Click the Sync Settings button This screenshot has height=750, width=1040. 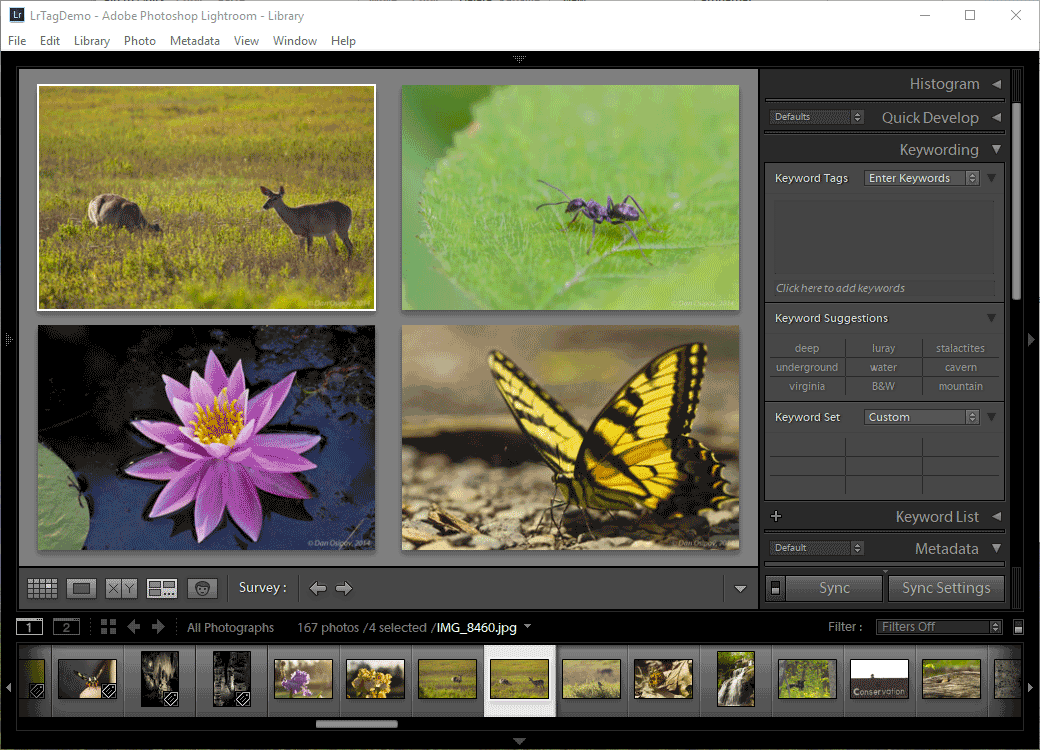[945, 588]
